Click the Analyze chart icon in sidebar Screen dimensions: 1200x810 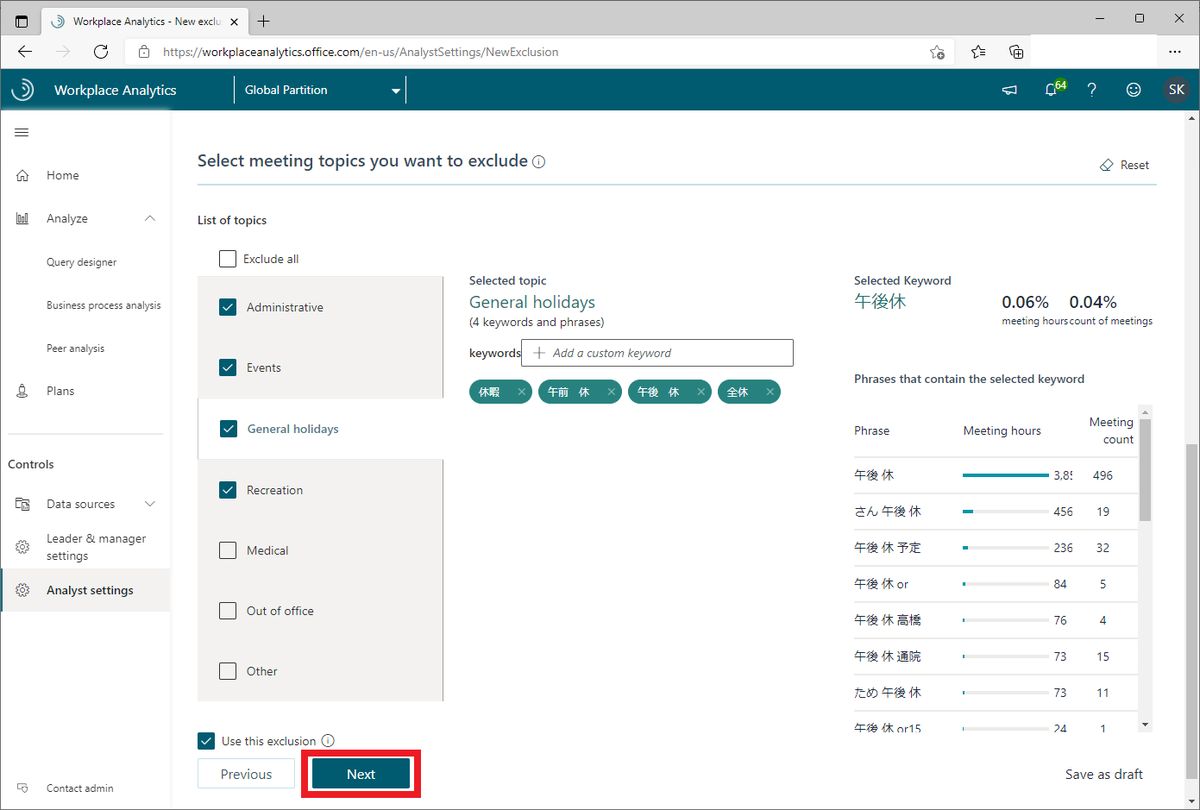[22, 218]
